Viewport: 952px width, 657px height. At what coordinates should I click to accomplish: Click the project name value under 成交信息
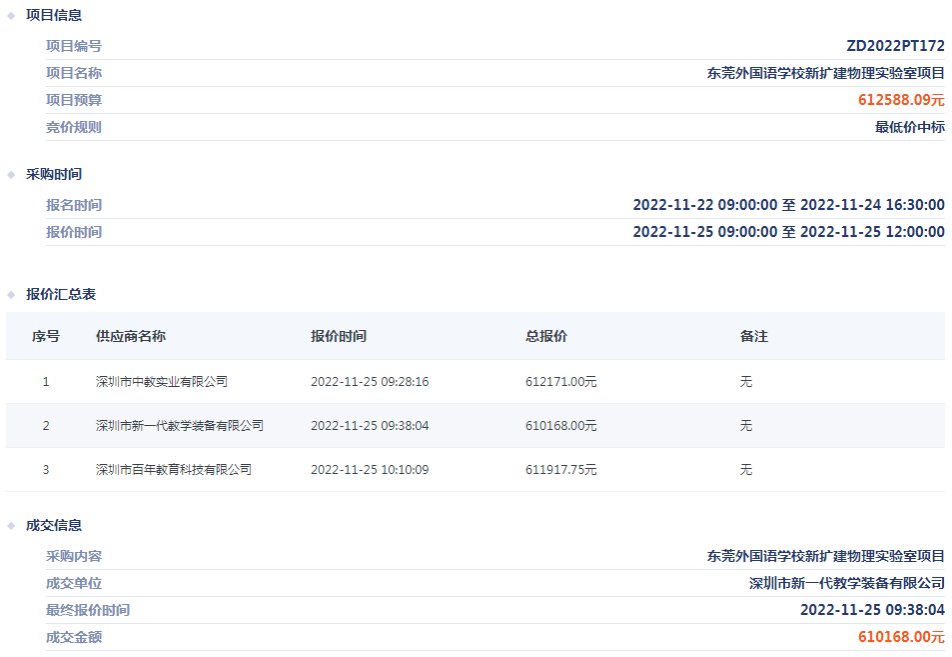826,556
